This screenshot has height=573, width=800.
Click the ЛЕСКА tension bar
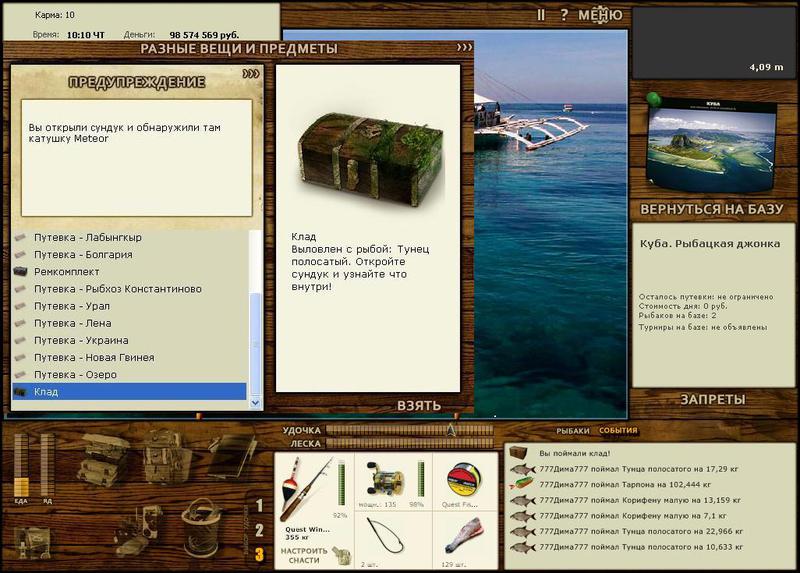tap(410, 443)
